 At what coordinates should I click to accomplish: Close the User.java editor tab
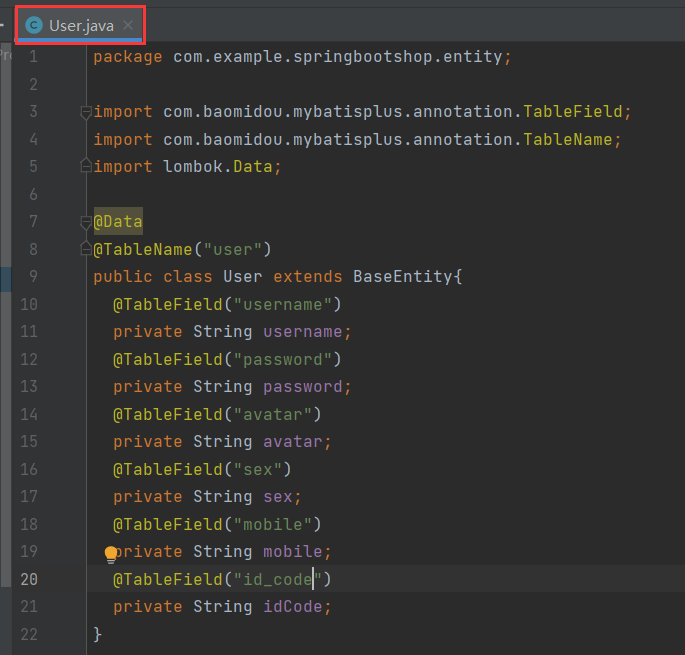[x=128, y=25]
